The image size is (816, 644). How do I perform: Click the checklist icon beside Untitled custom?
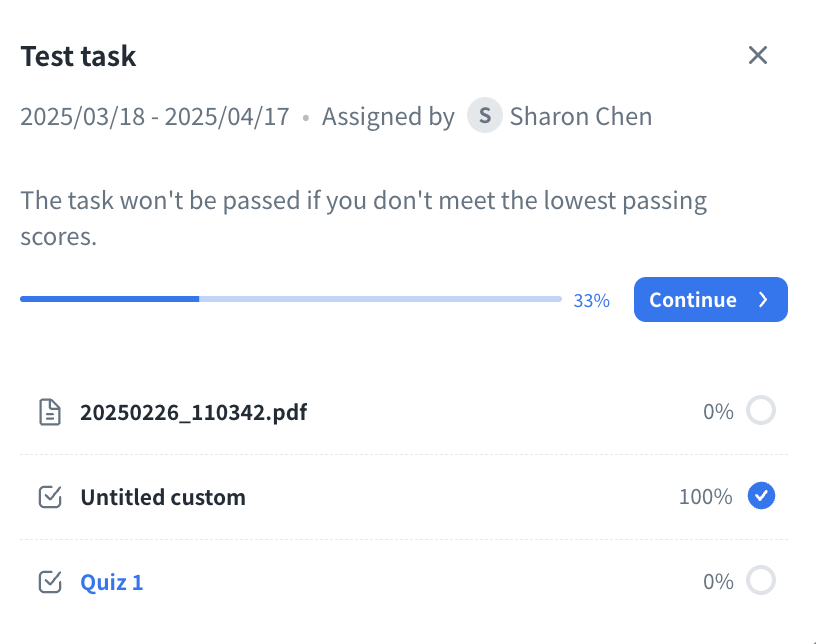pos(49,497)
